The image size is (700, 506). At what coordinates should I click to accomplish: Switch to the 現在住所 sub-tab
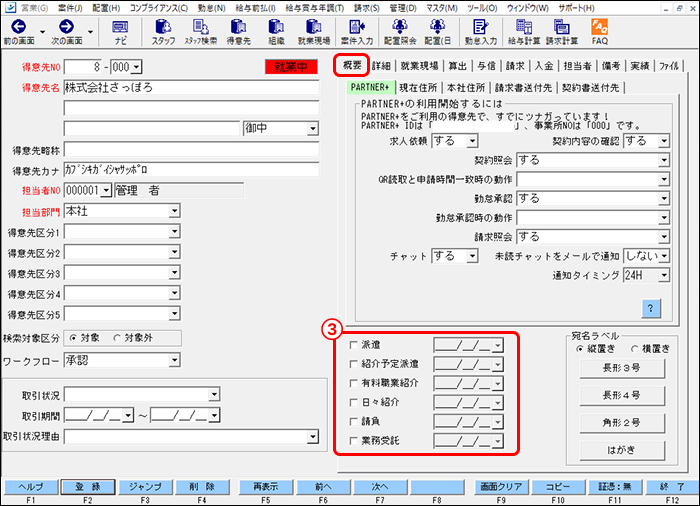pyautogui.click(x=418, y=88)
